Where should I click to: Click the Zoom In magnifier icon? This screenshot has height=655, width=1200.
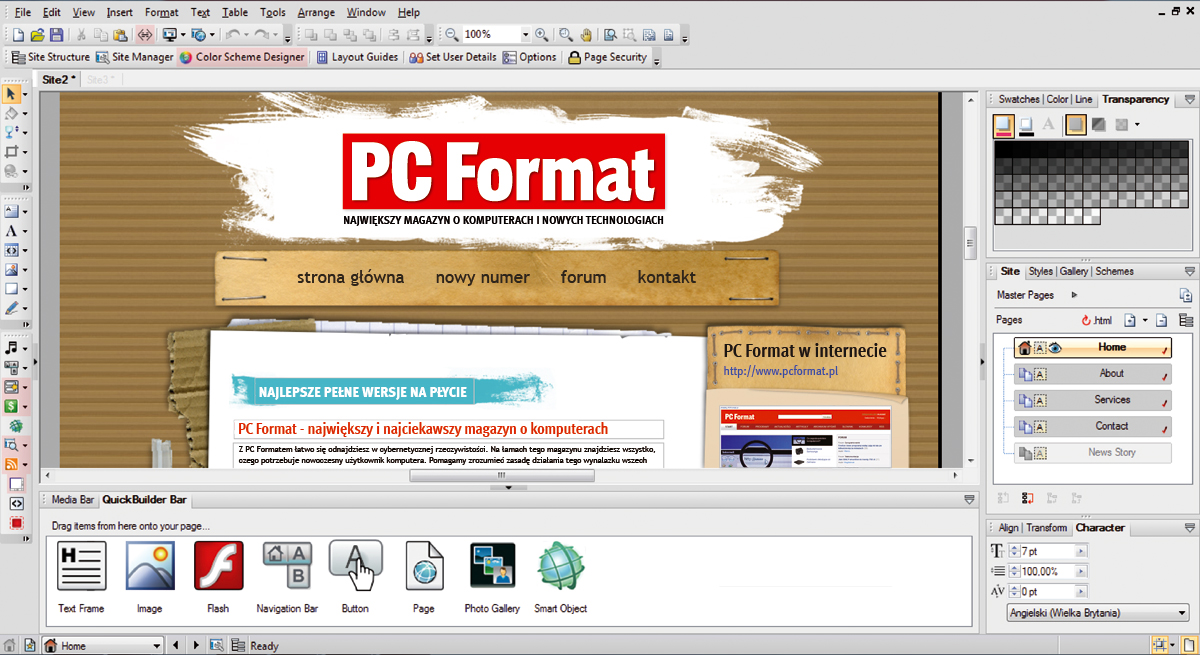(x=541, y=35)
